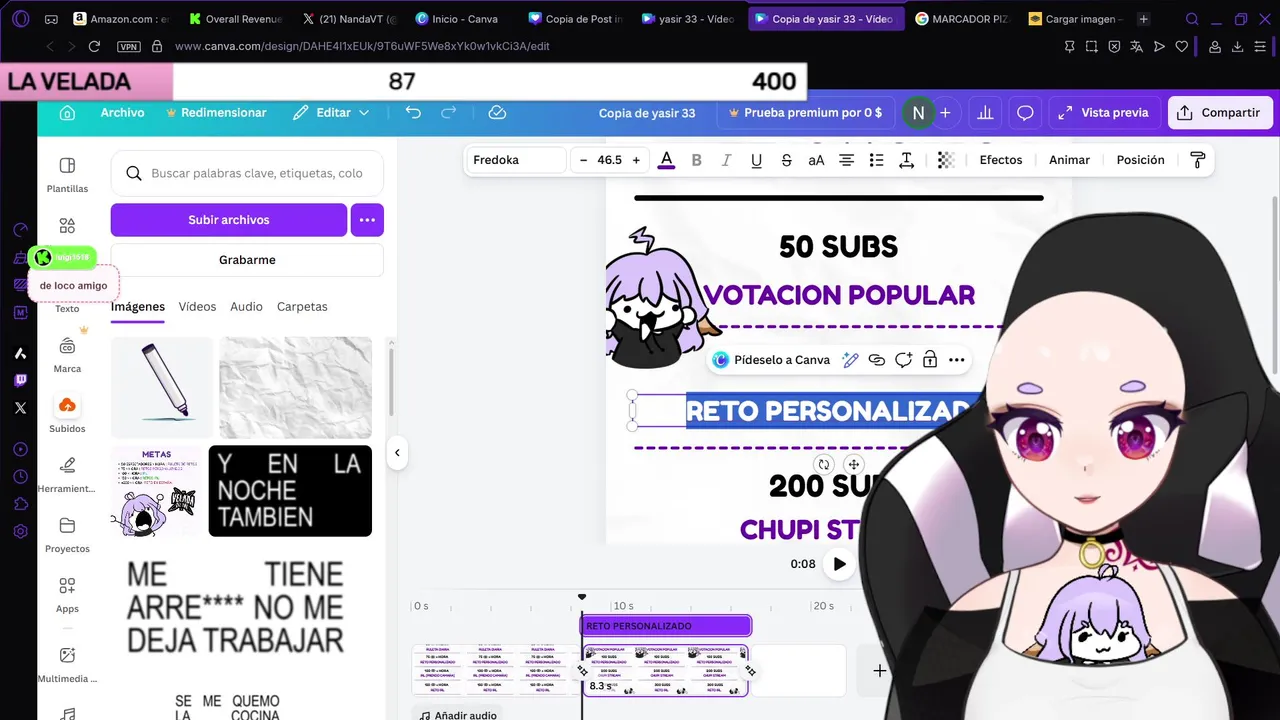Select RETO PERSONALIZADO timeline clip

[665, 626]
